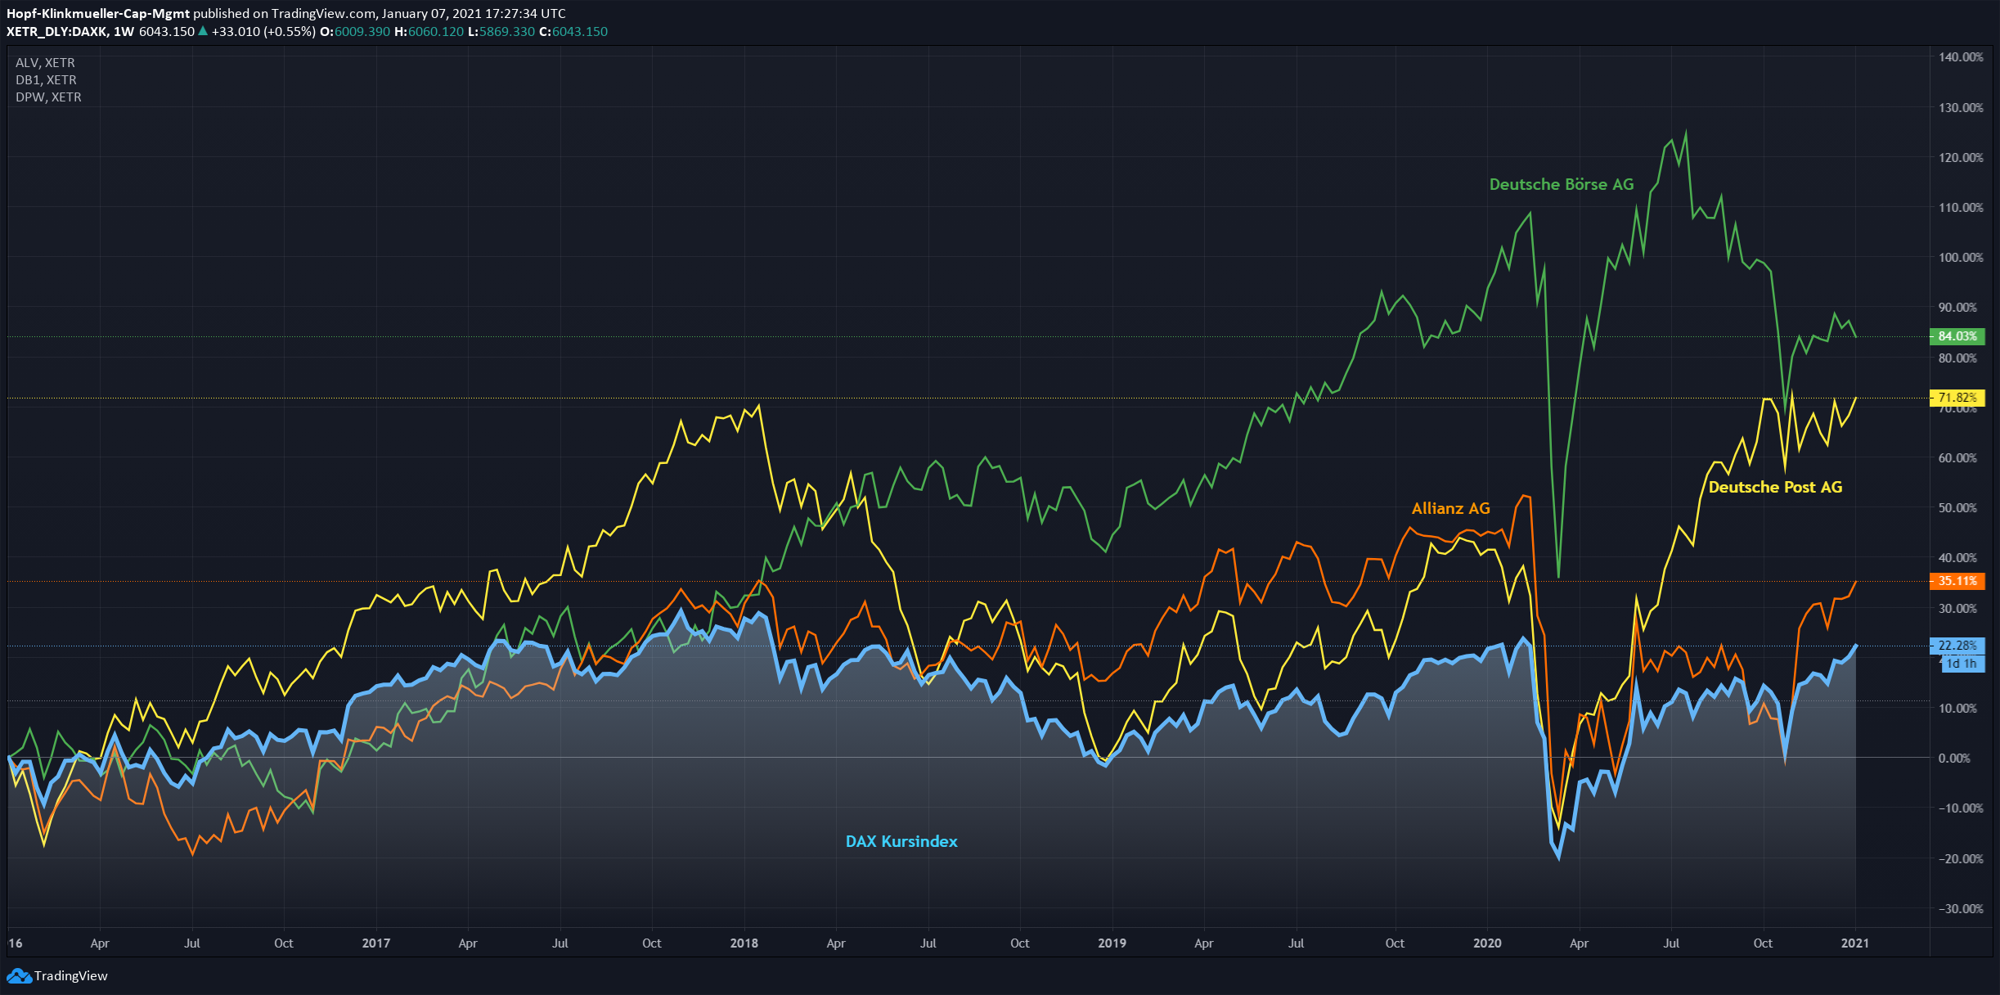Click the green up-arrow change indicator

pos(203,32)
